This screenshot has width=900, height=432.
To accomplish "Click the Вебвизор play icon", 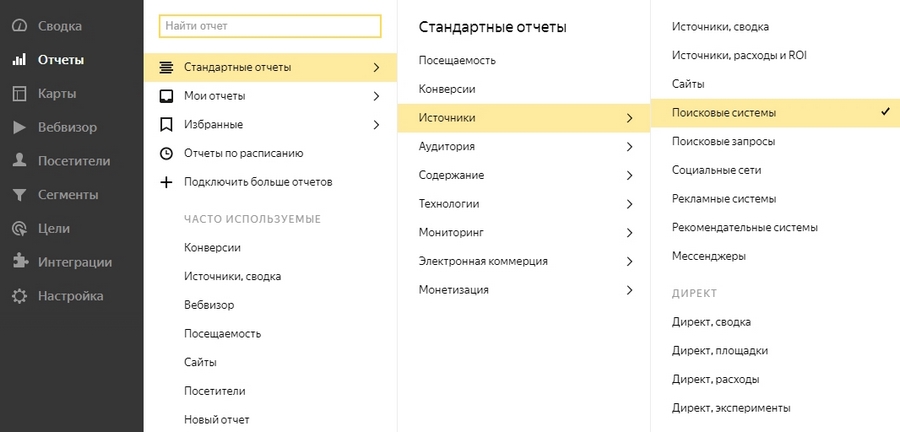I will [20, 127].
